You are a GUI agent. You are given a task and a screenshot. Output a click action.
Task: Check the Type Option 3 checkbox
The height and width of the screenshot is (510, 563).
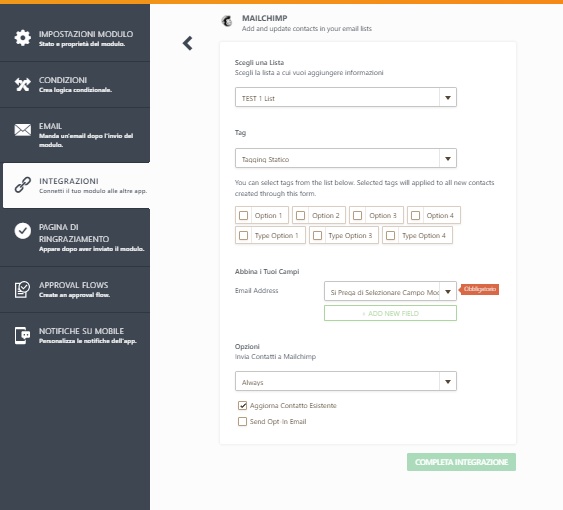click(317, 236)
